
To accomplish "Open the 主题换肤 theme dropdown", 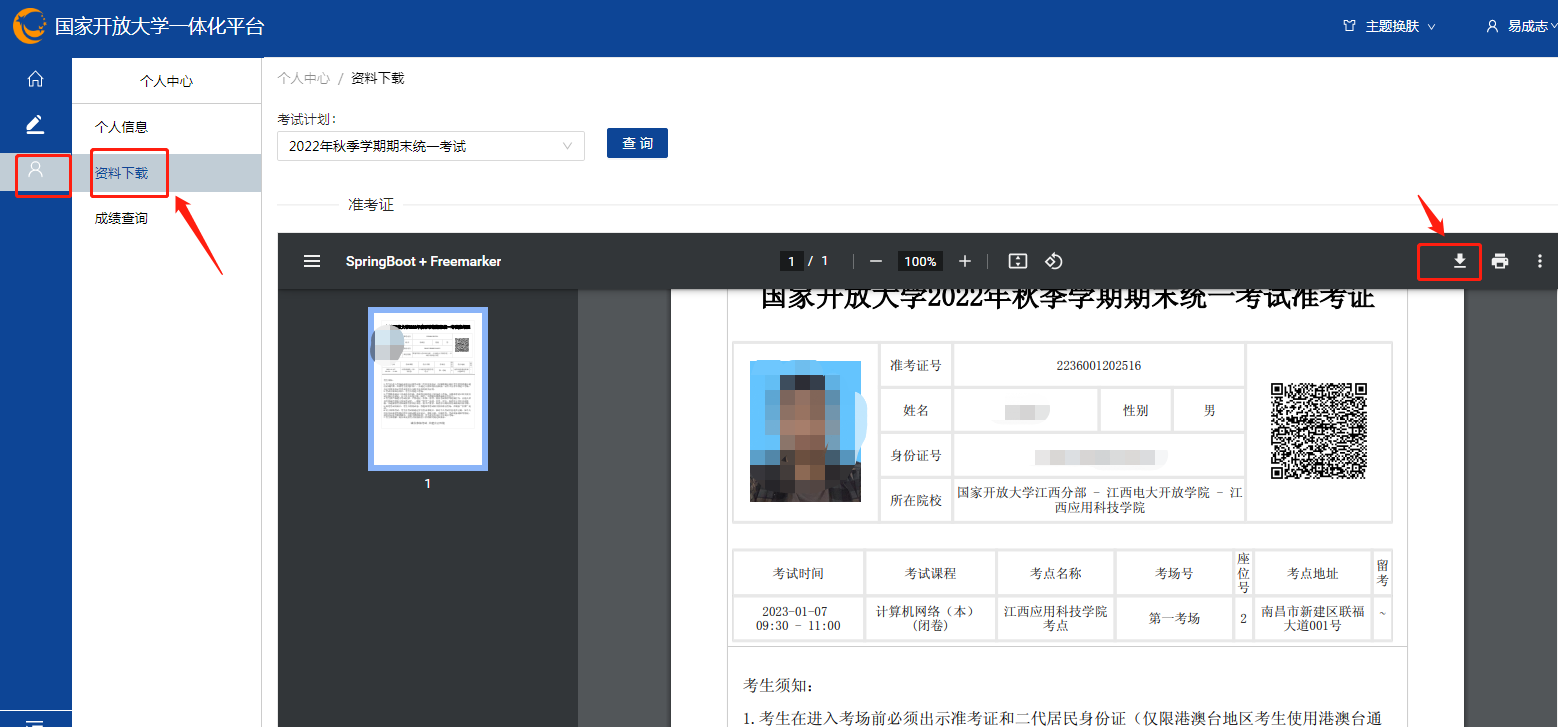I will coord(1389,27).
